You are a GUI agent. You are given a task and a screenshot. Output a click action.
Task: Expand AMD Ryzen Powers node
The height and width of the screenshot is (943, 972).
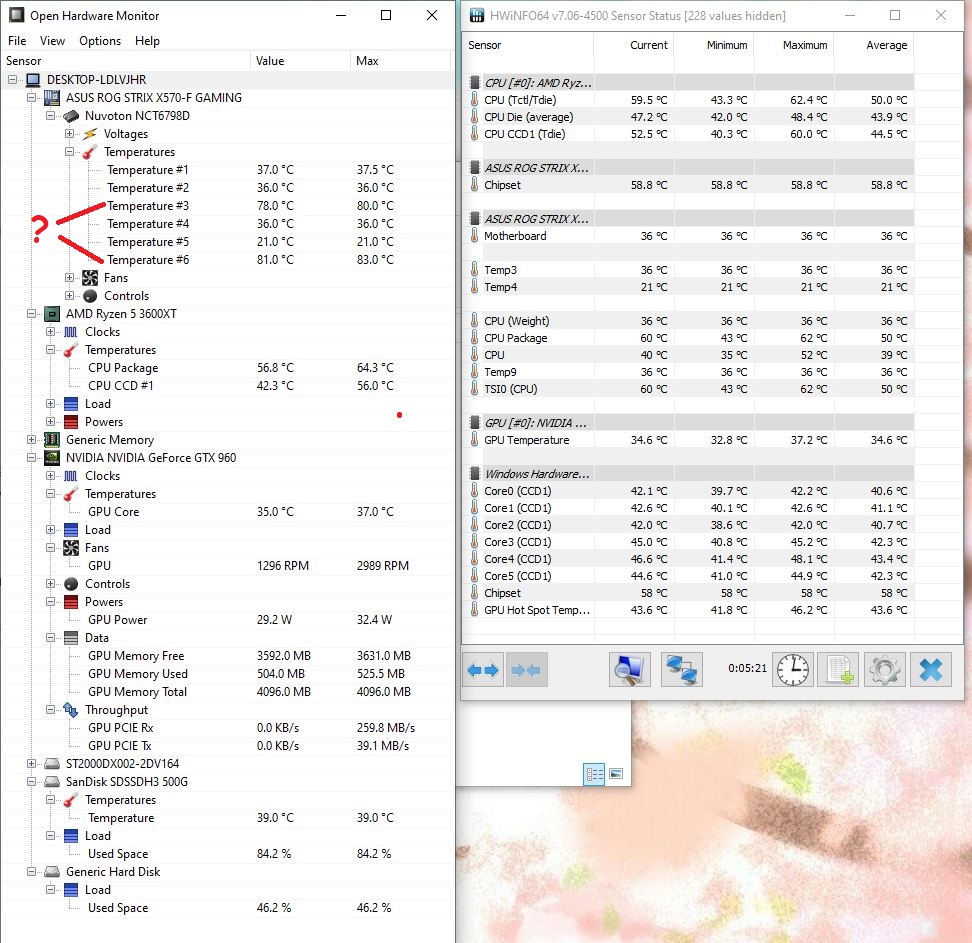click(x=51, y=422)
